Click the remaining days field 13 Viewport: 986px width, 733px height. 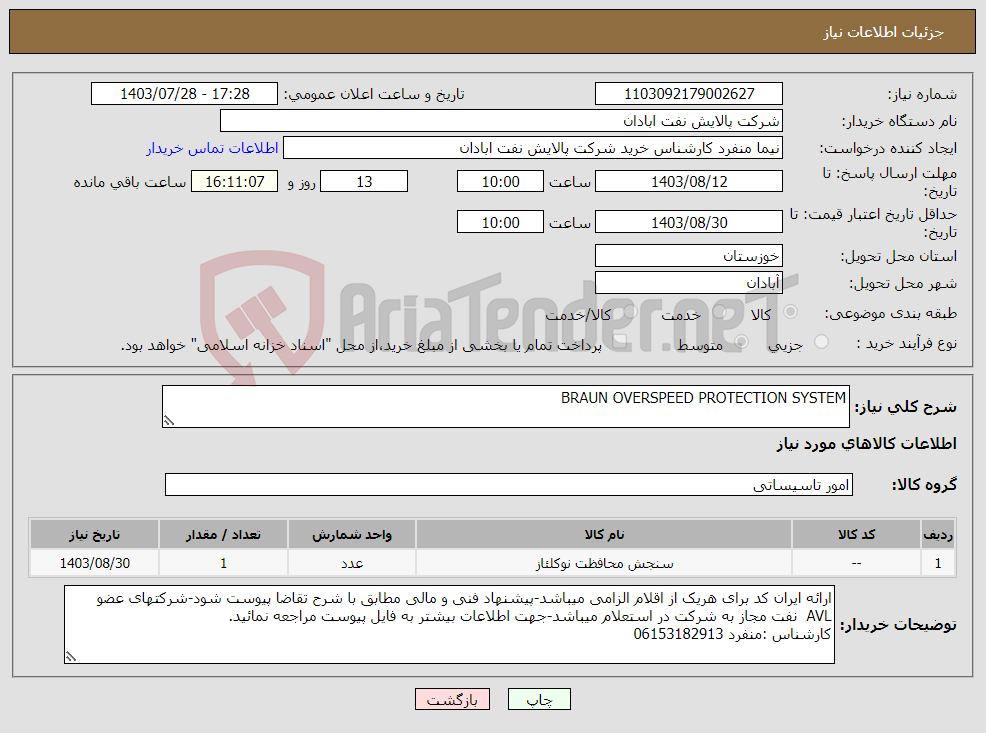[x=364, y=181]
